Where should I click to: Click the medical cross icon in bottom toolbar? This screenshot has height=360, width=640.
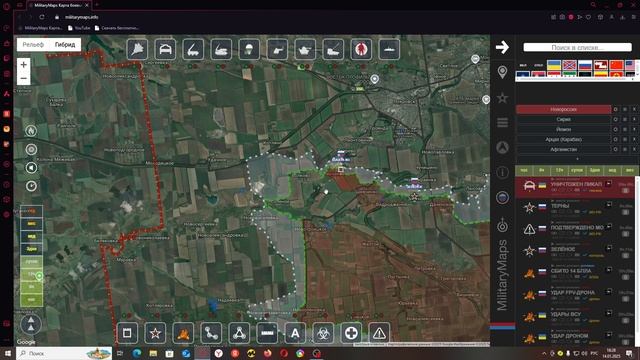coord(351,333)
